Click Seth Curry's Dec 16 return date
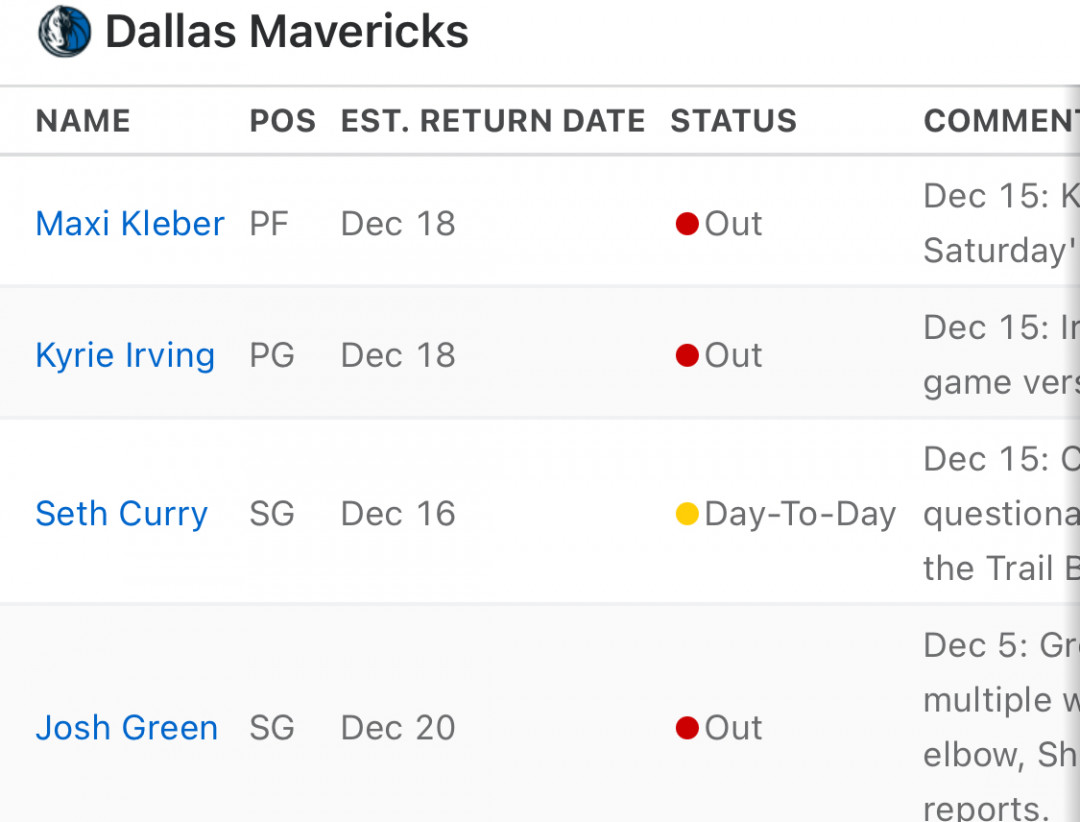Image resolution: width=1080 pixels, height=822 pixels. pos(398,514)
